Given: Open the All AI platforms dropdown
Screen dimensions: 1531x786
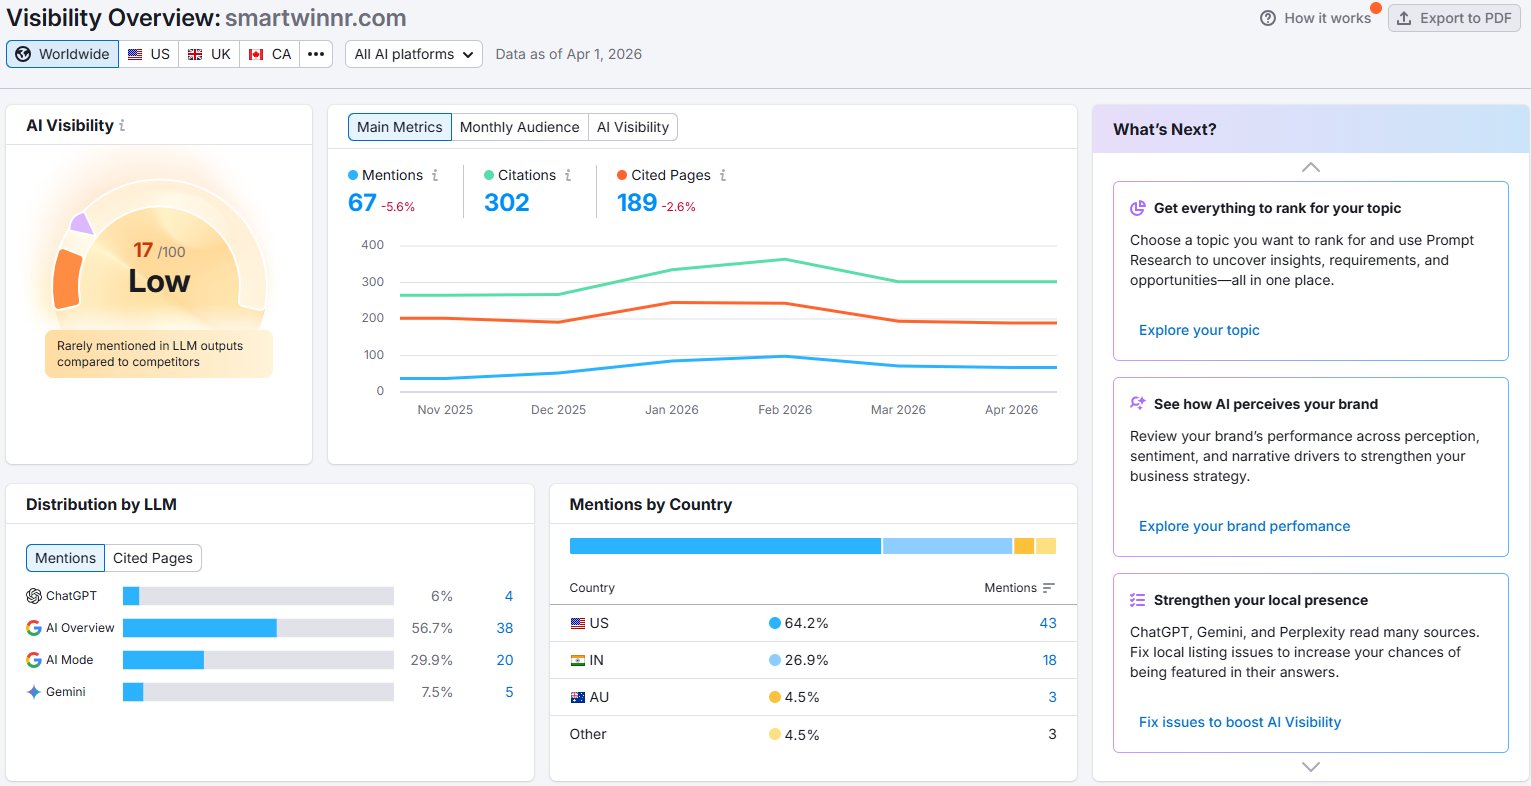Looking at the screenshot, I should coord(412,54).
